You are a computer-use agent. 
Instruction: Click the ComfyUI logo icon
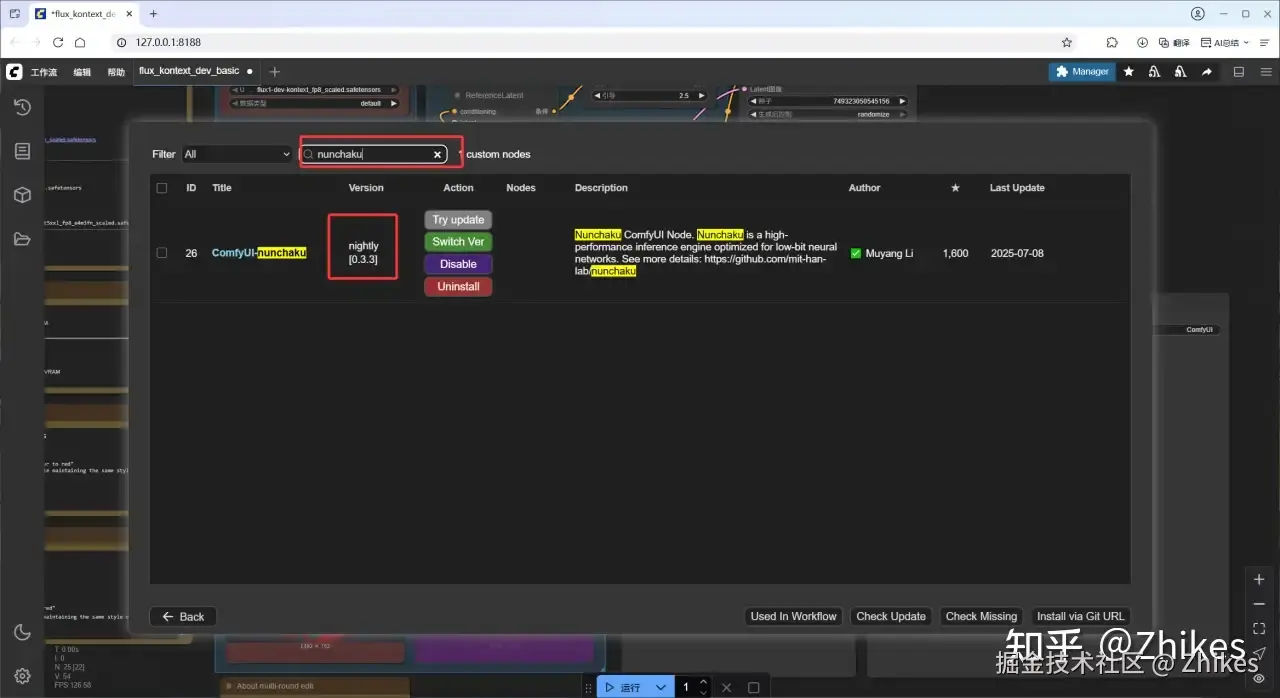(14, 72)
